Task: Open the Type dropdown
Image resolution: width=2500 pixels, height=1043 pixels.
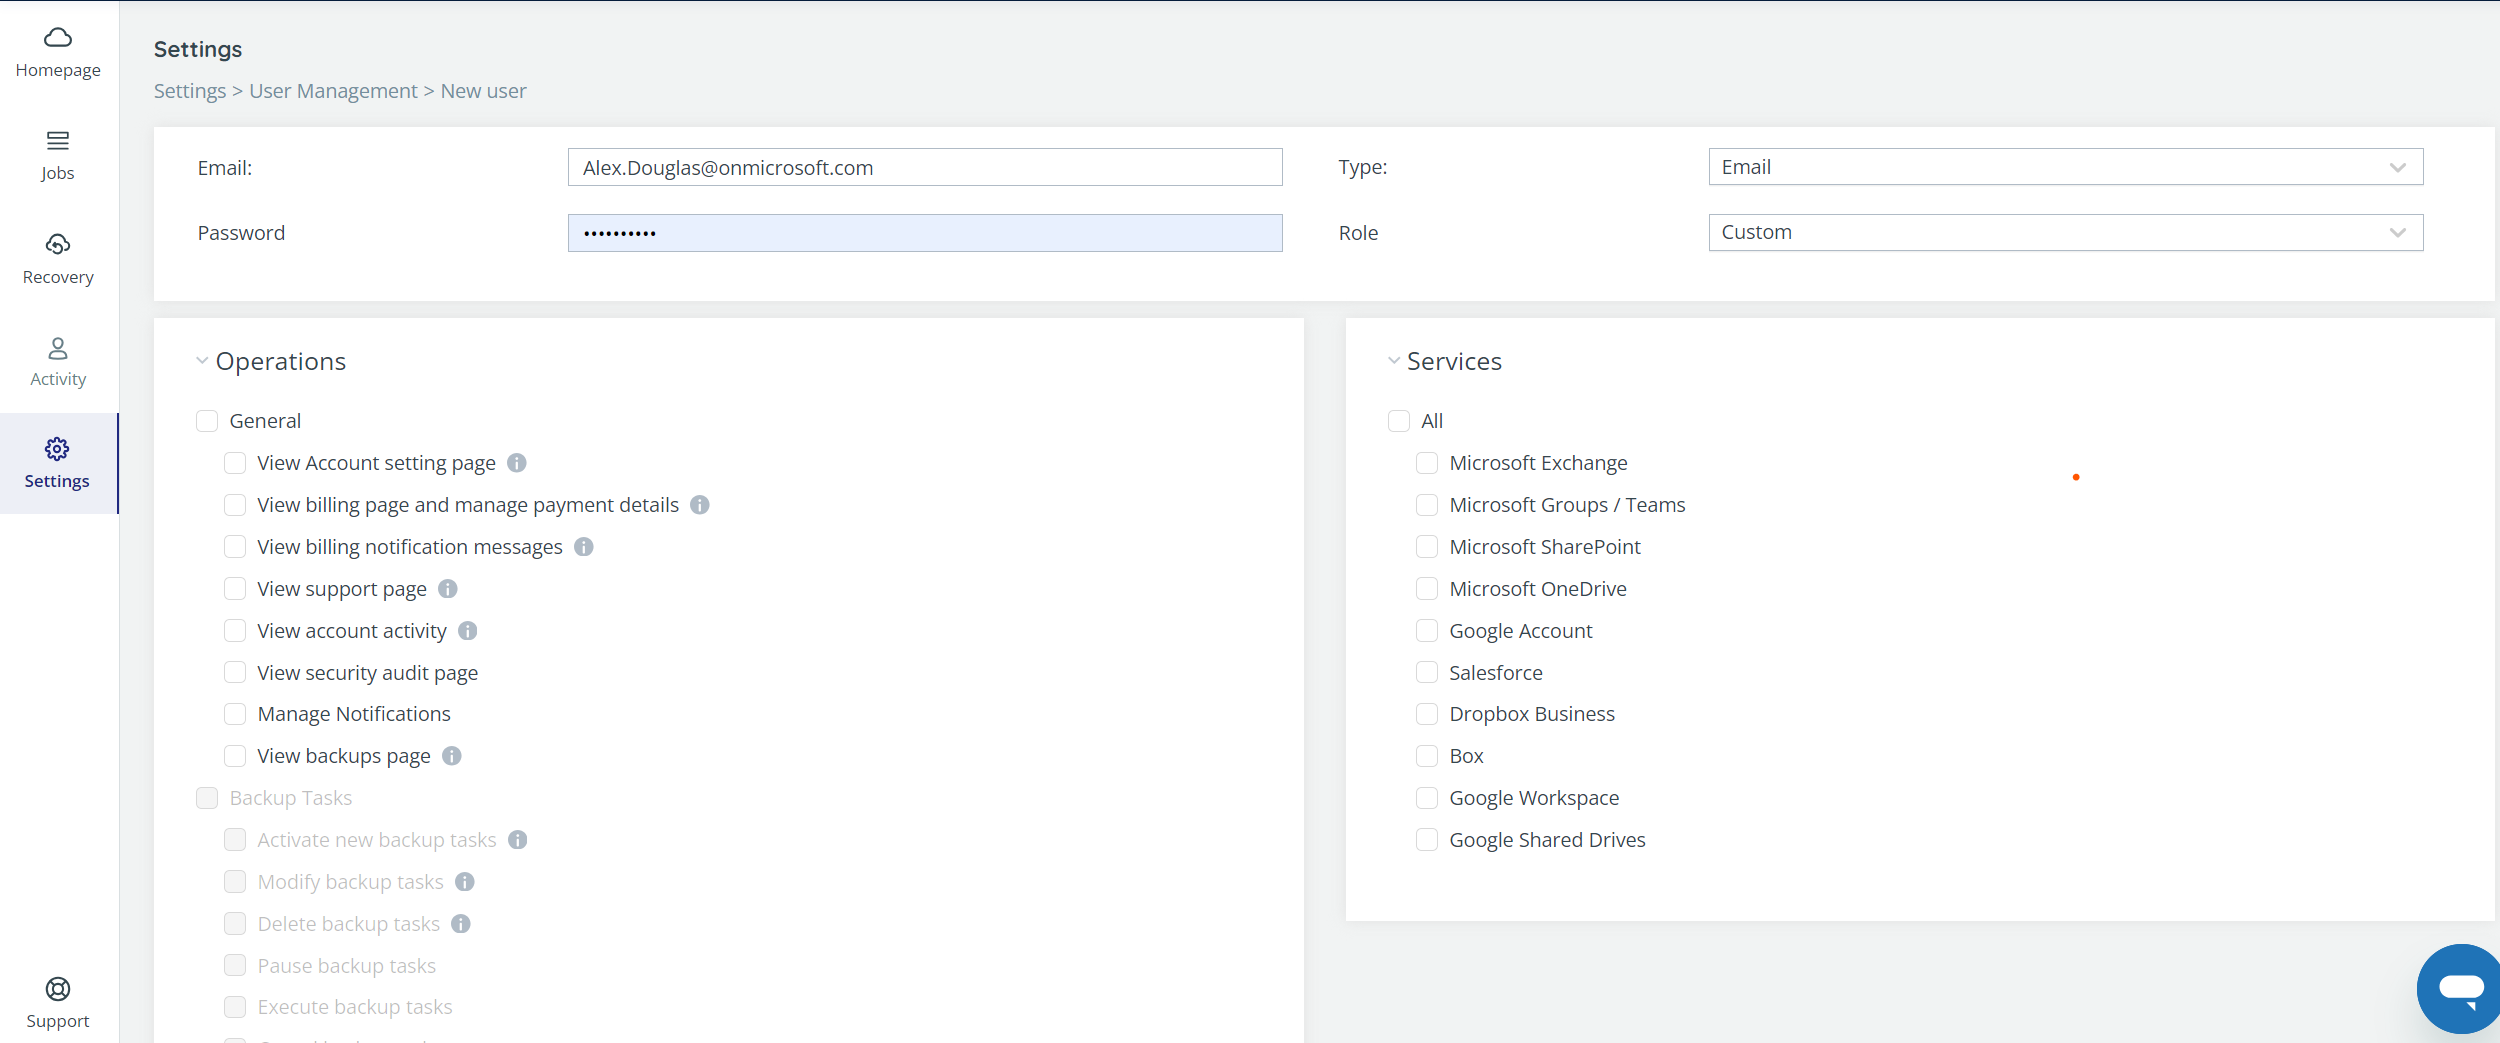Action: (x=2065, y=167)
